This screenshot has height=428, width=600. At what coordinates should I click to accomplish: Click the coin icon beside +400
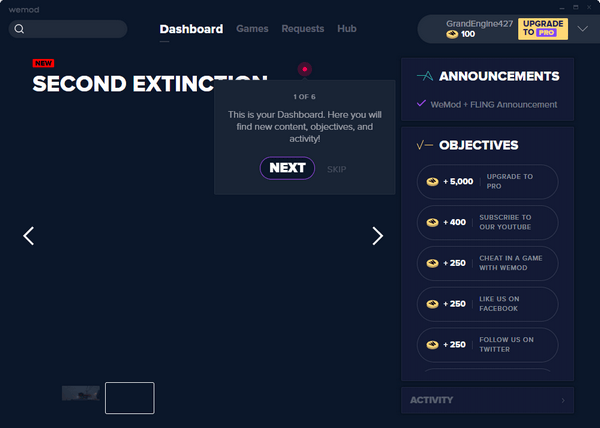pyautogui.click(x=432, y=223)
